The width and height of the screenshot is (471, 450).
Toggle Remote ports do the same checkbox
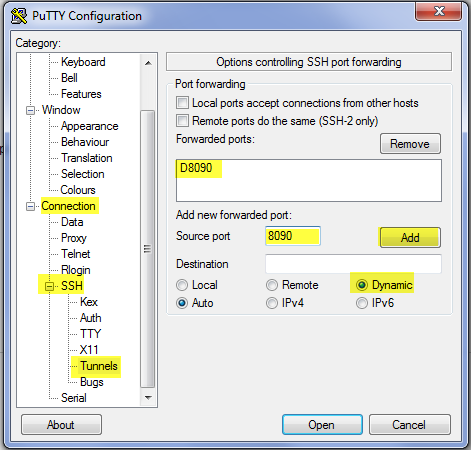182,120
